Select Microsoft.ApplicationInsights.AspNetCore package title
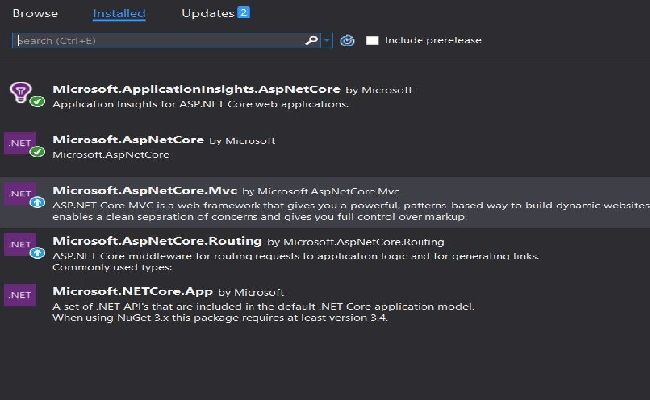The width and height of the screenshot is (650, 400). point(196,89)
